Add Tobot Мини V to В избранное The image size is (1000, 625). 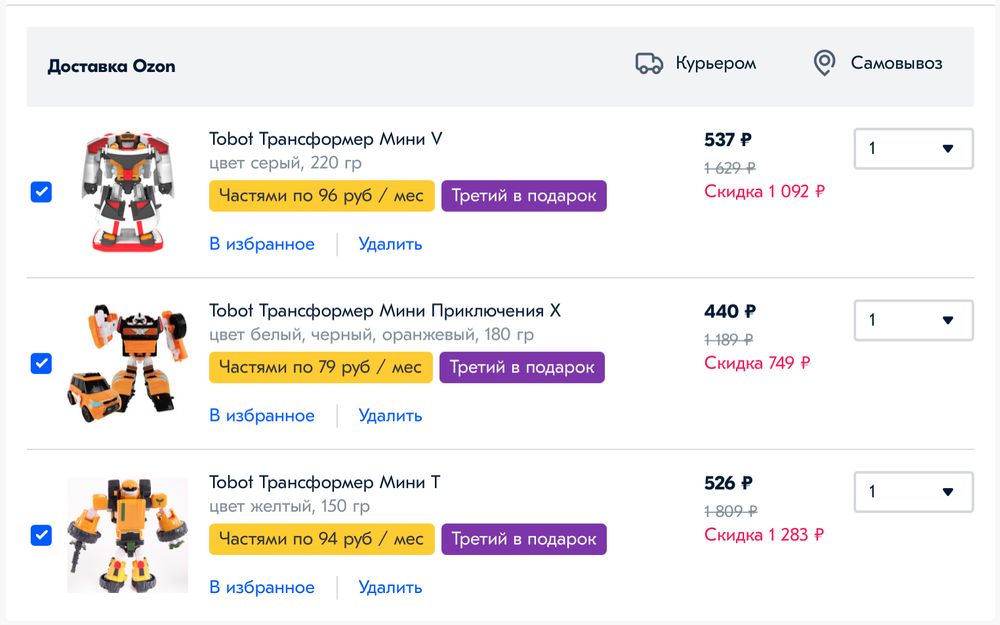coord(262,244)
